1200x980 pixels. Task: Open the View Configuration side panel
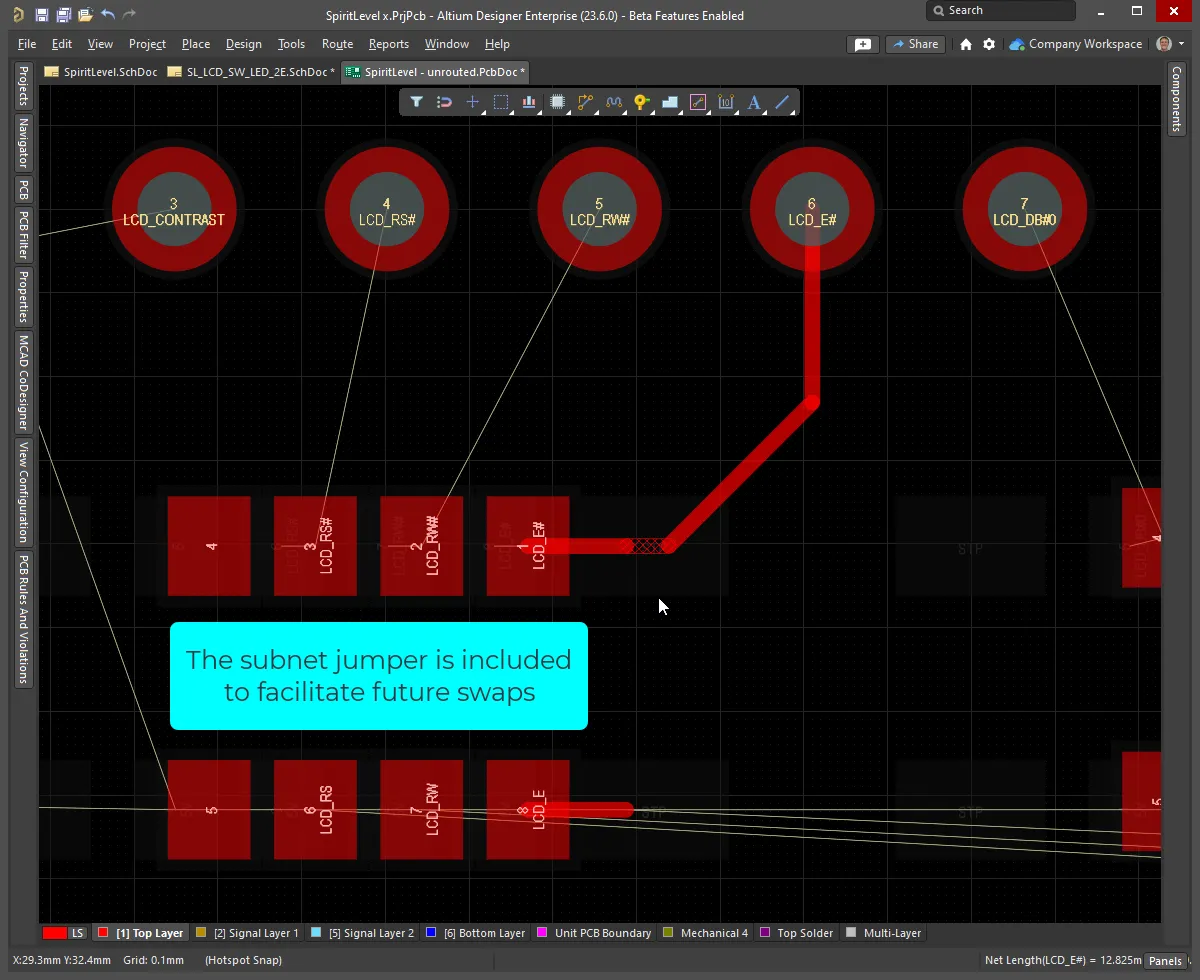23,492
